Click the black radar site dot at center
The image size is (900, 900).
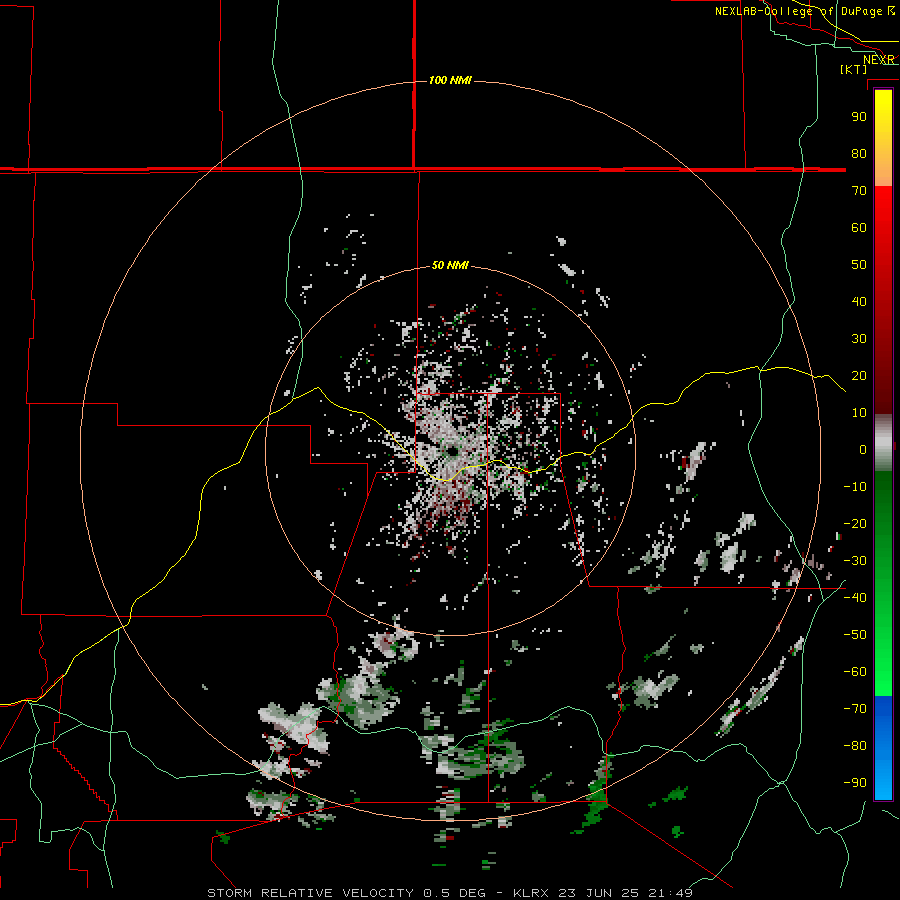tap(451, 452)
